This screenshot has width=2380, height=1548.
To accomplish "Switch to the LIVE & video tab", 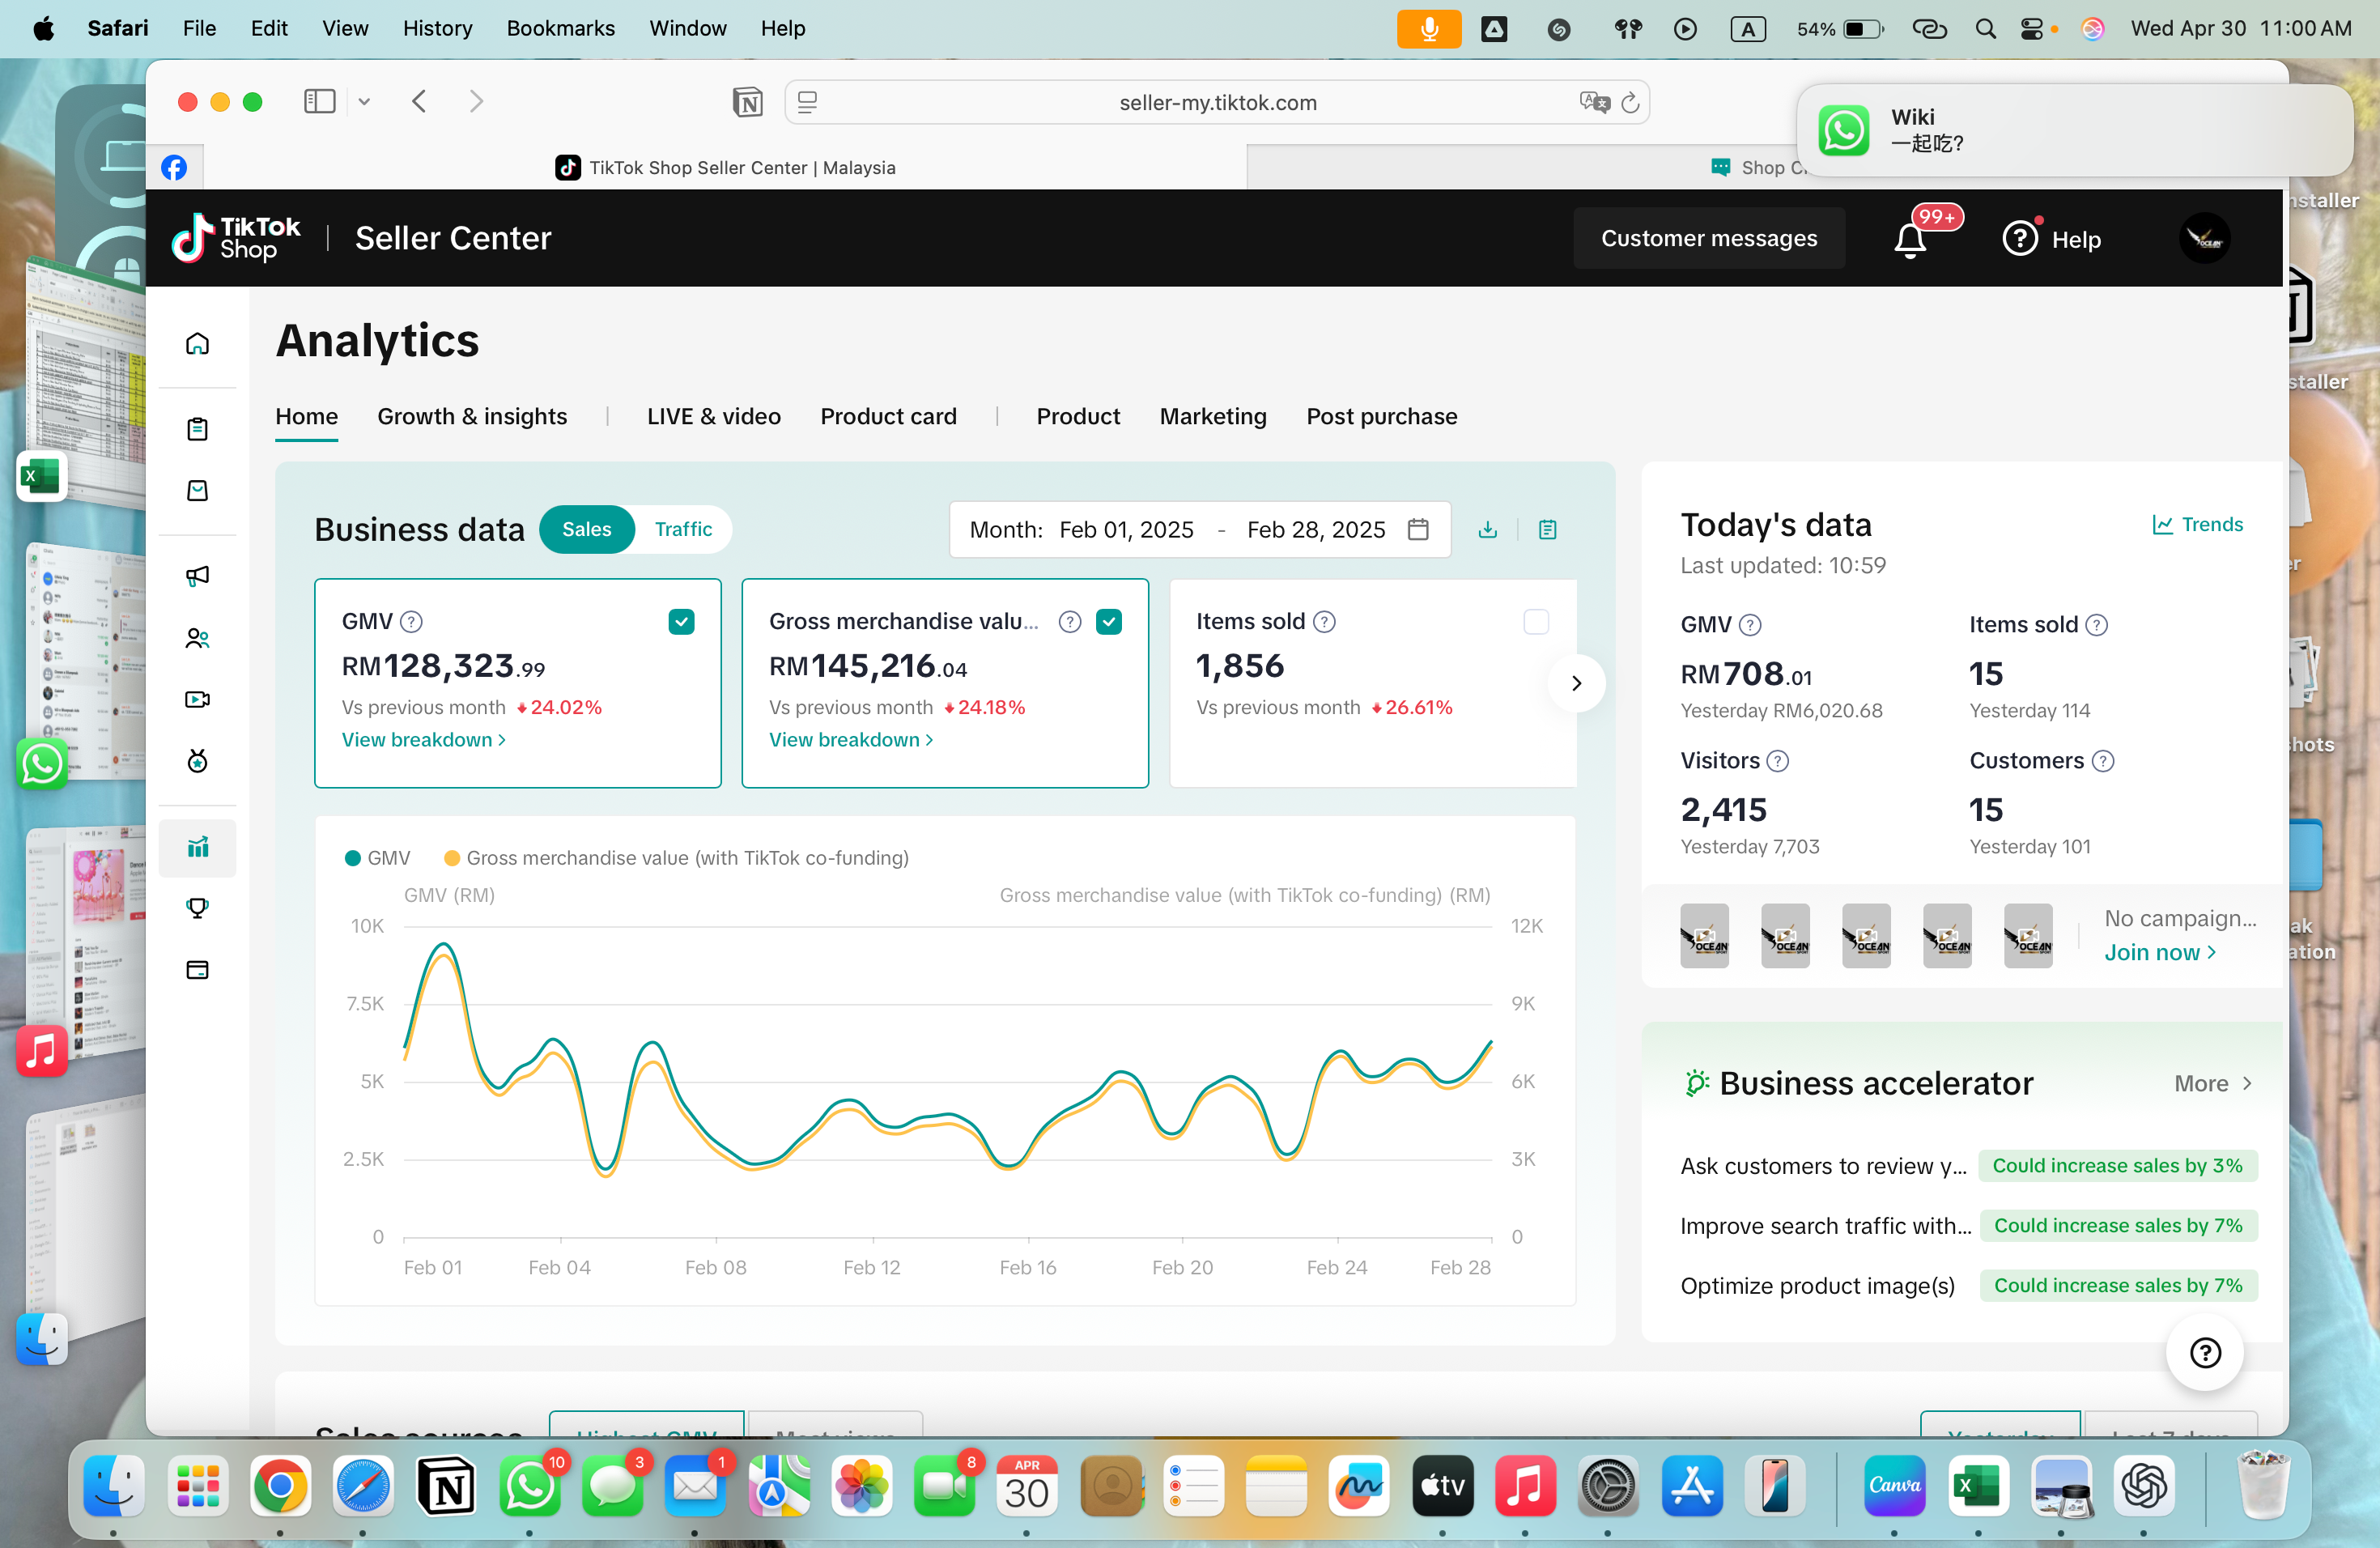I will tap(713, 417).
